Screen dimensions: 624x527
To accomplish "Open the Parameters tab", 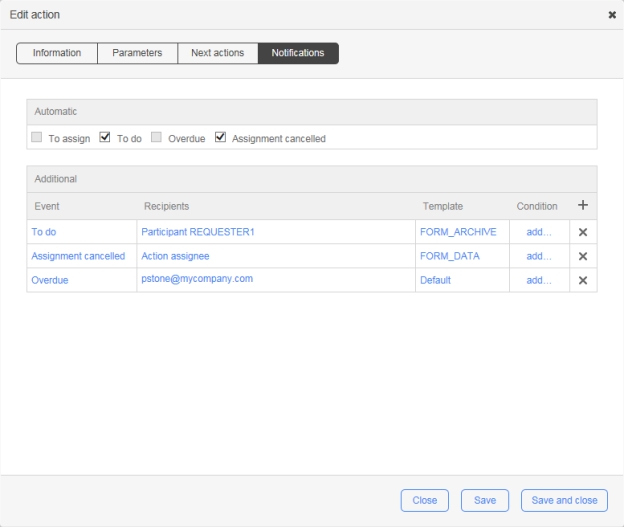I will 137,53.
